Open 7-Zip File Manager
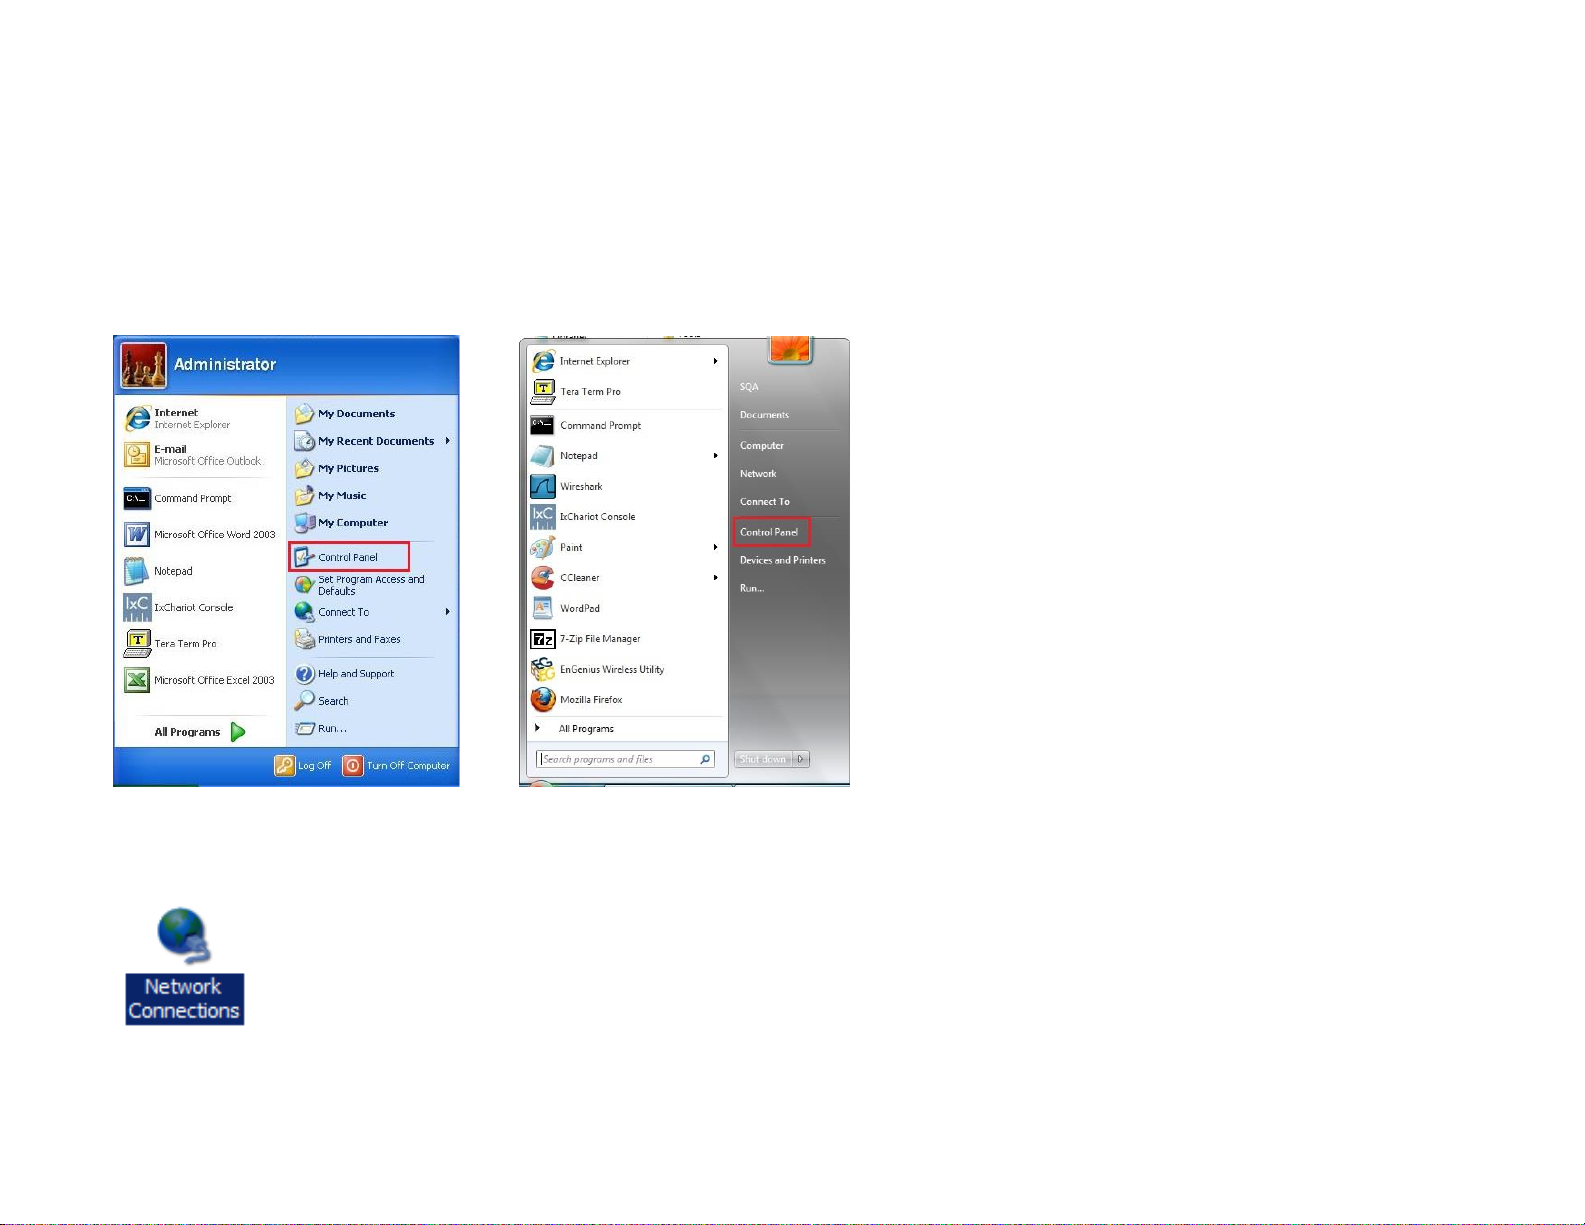The image size is (1585, 1225). click(586, 639)
